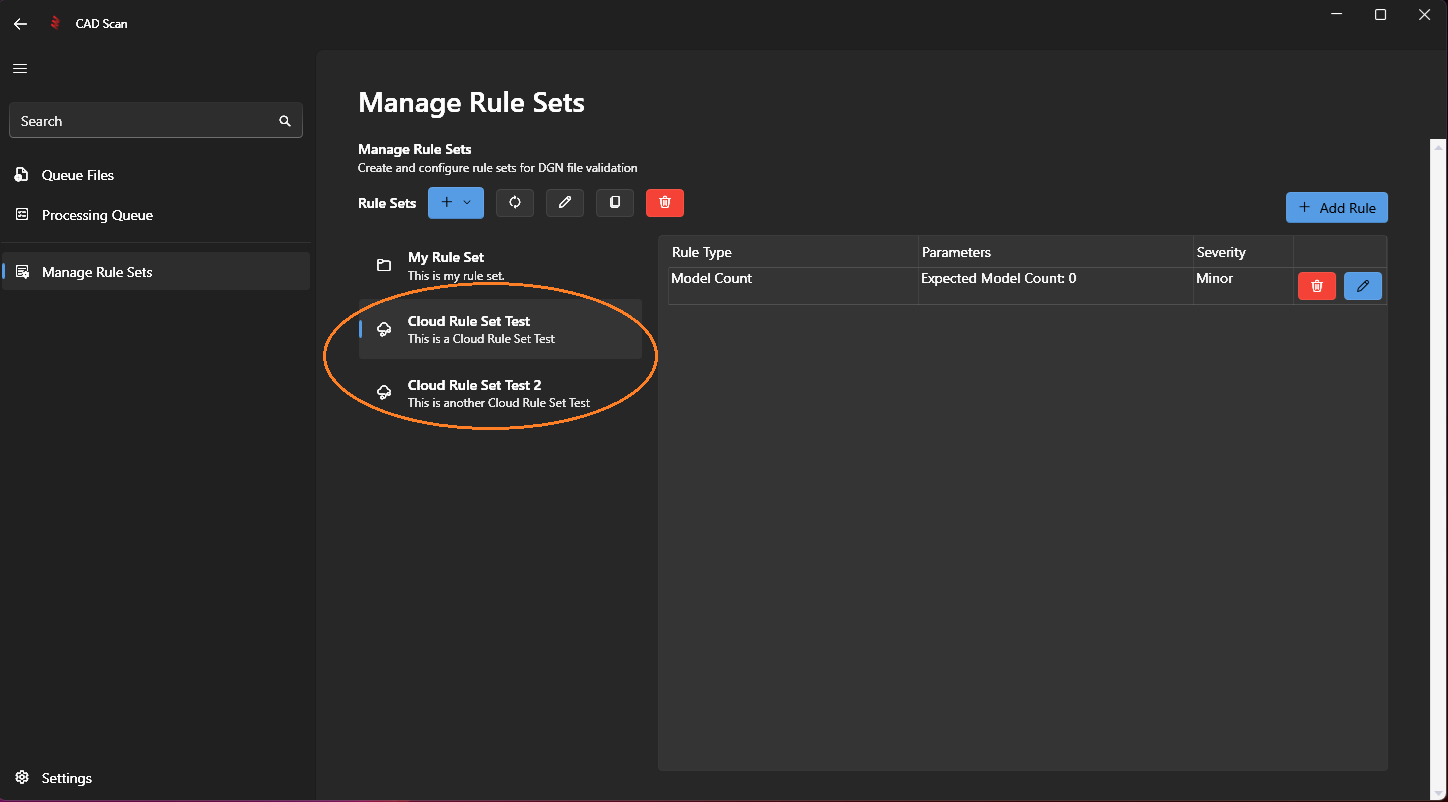Select Cloud Rule Set Test 2
The width and height of the screenshot is (1448, 802).
(500, 393)
